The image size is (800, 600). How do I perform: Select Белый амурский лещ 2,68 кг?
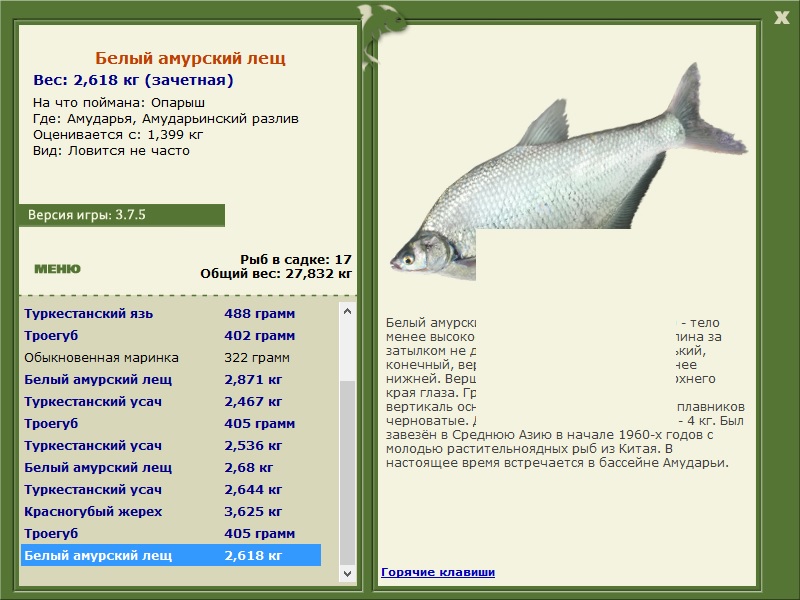[x=171, y=467]
